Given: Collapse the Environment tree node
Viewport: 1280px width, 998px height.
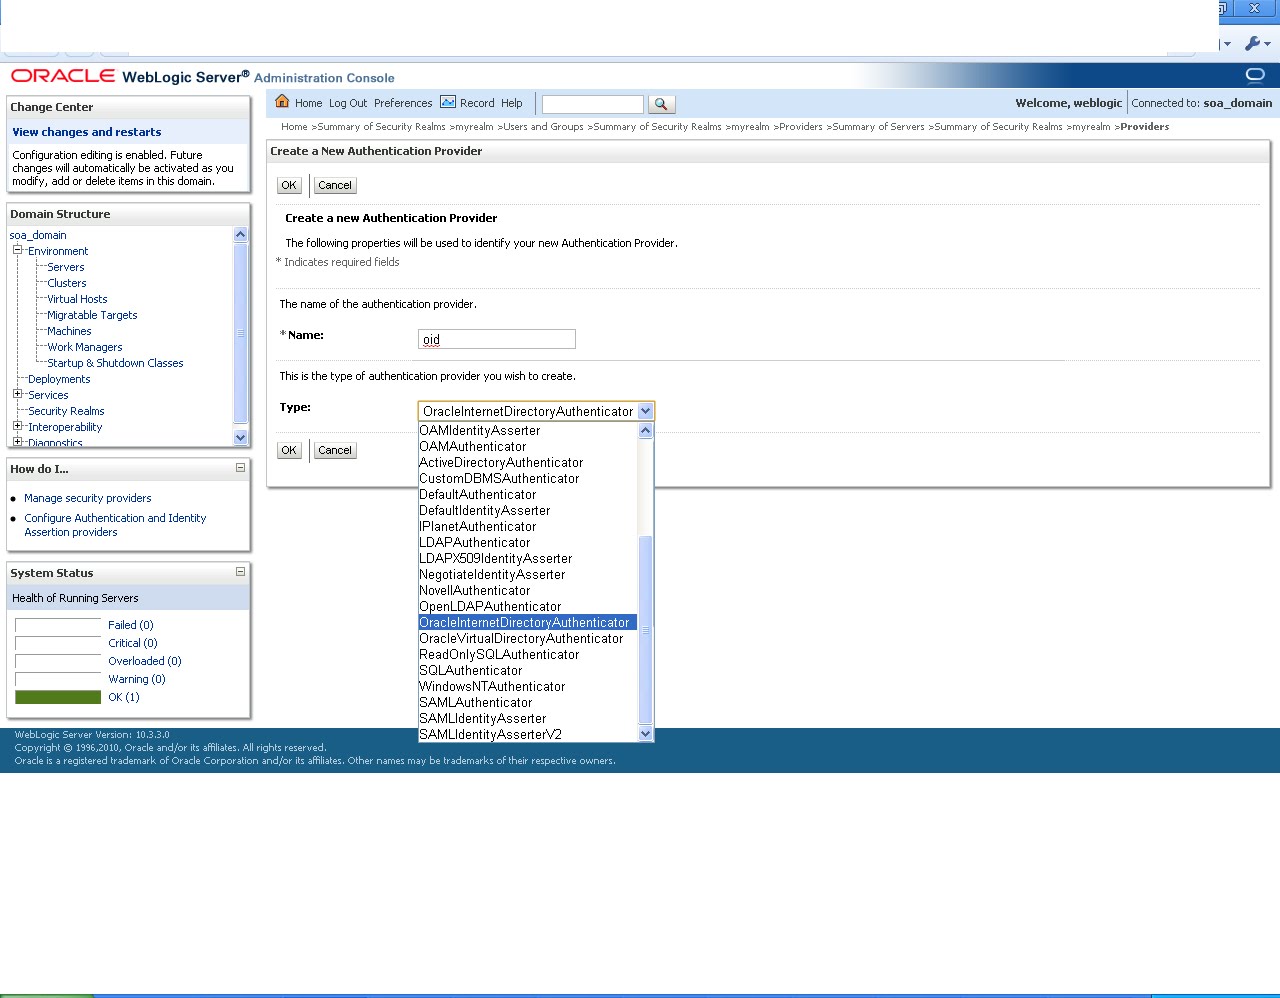Looking at the screenshot, I should 17,250.
